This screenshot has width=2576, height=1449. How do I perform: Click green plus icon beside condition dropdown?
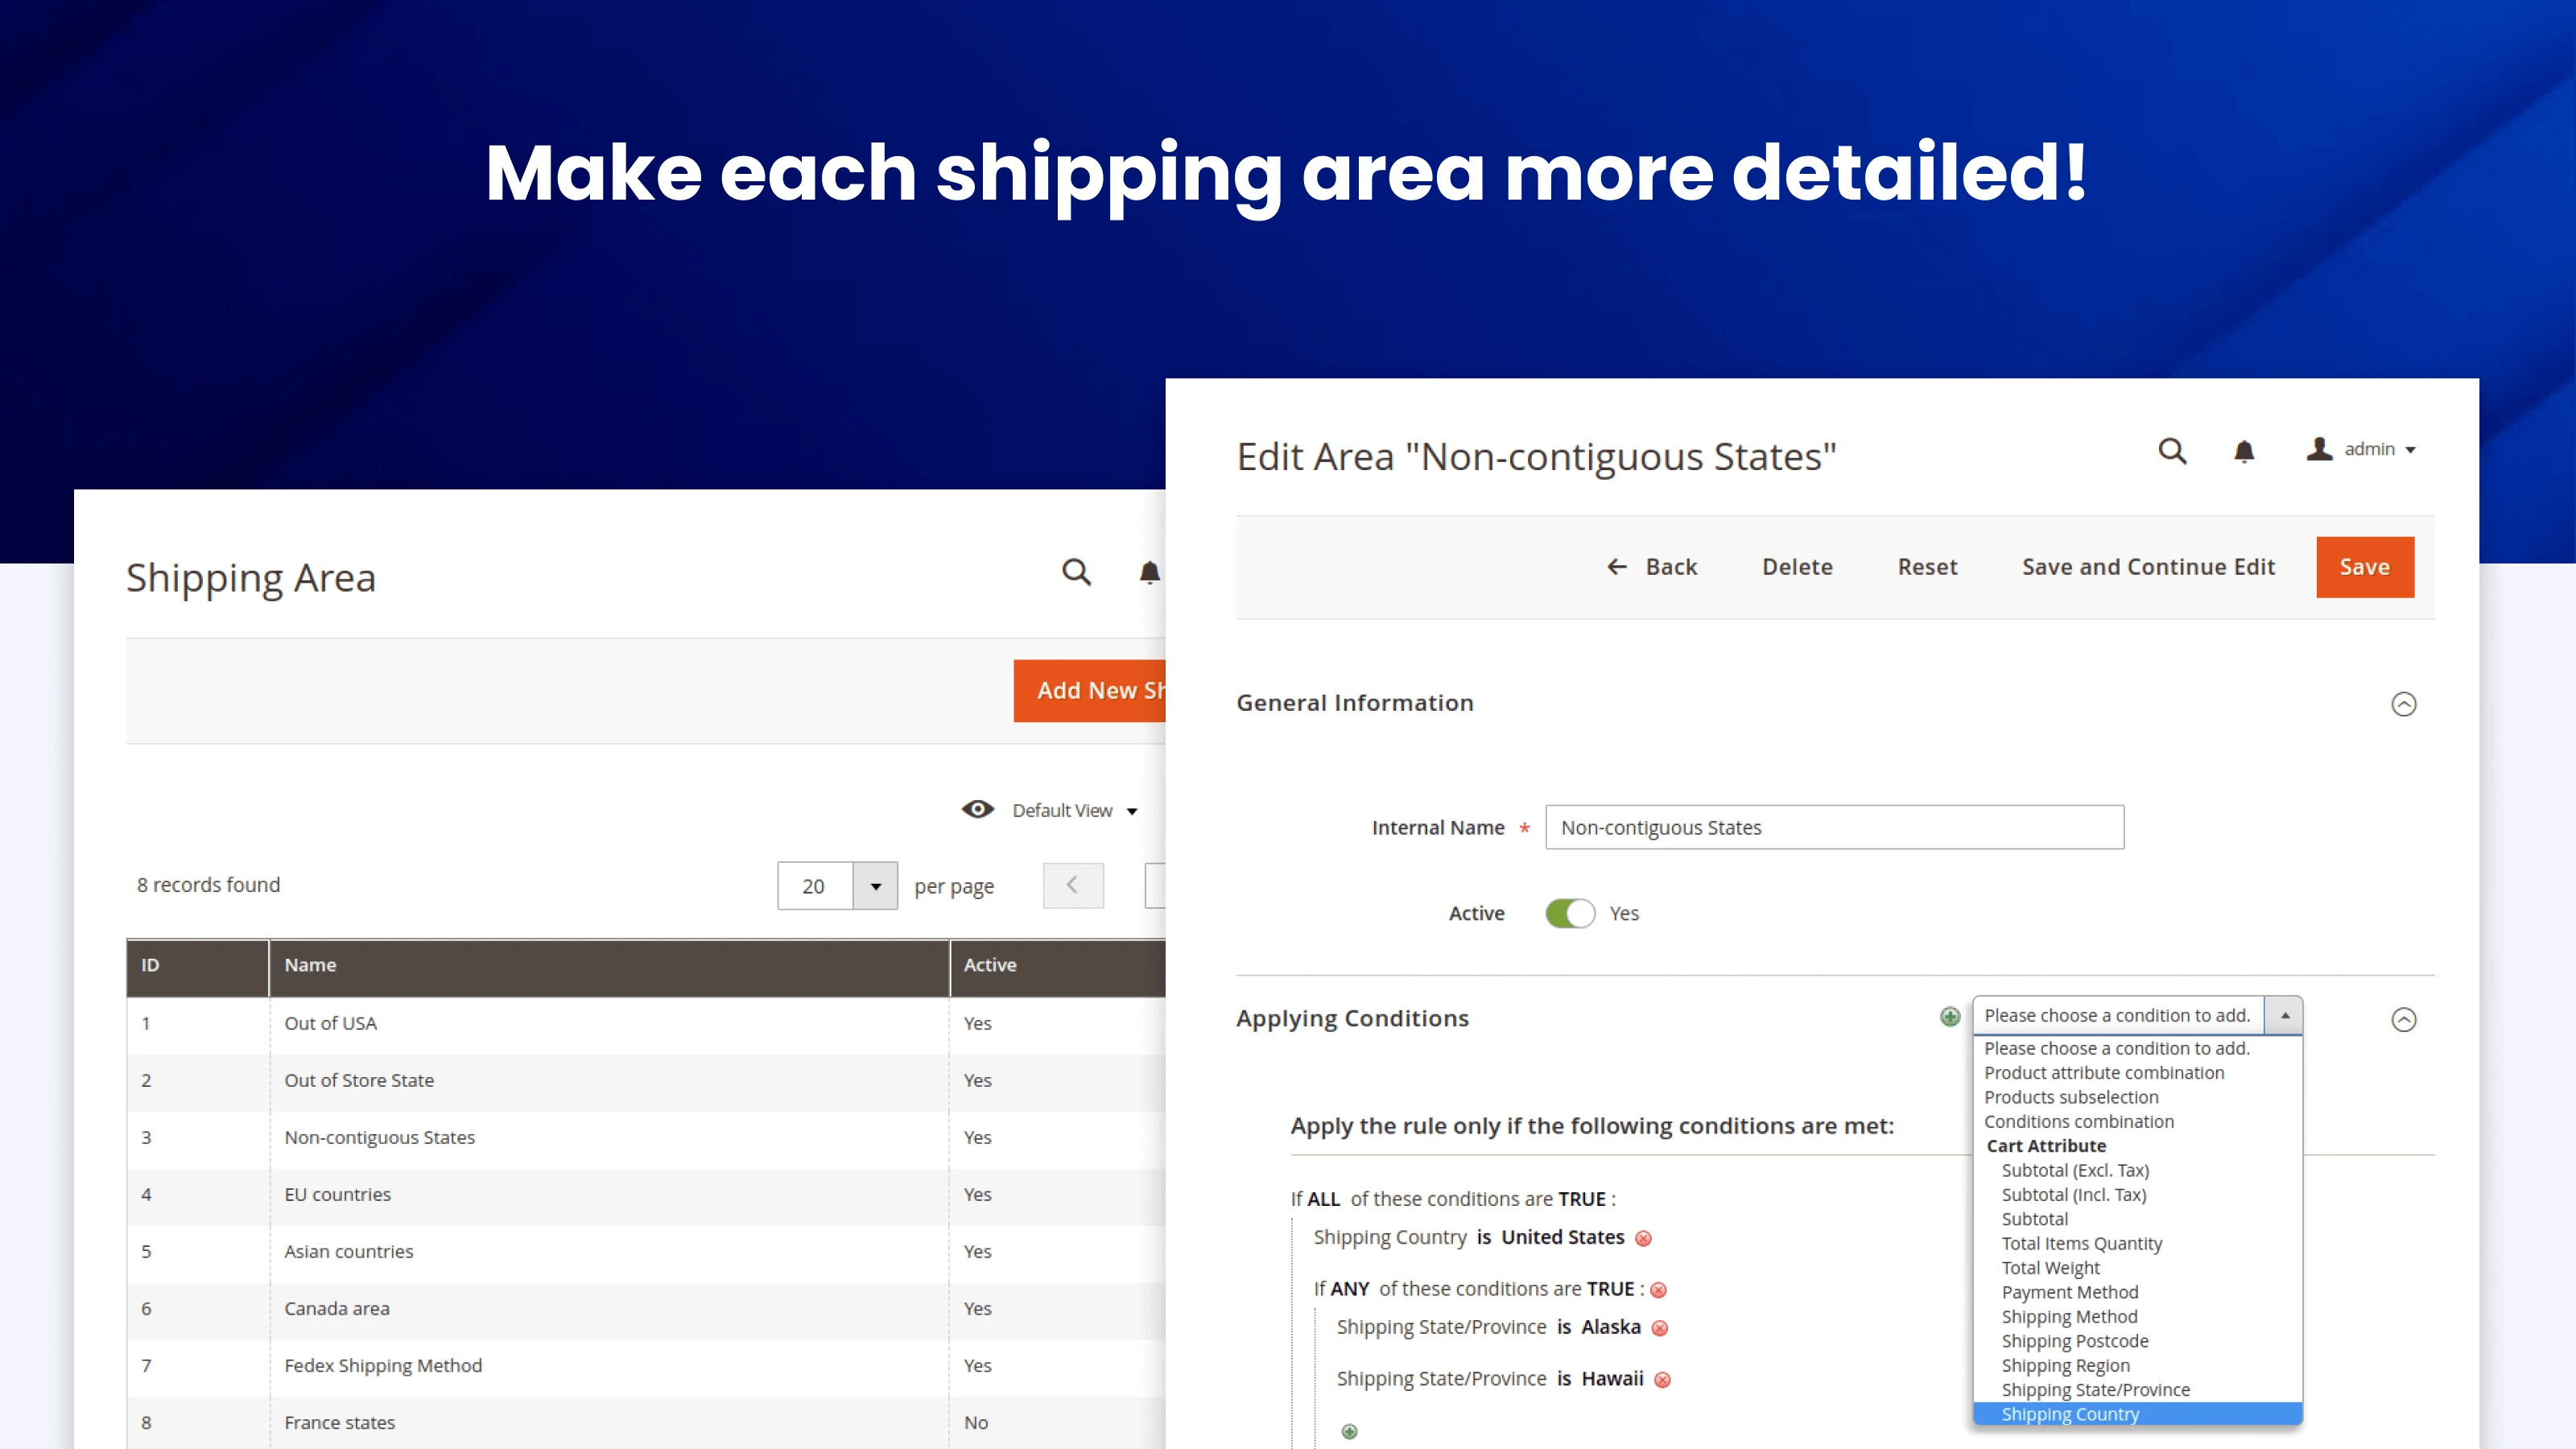pos(1950,1017)
